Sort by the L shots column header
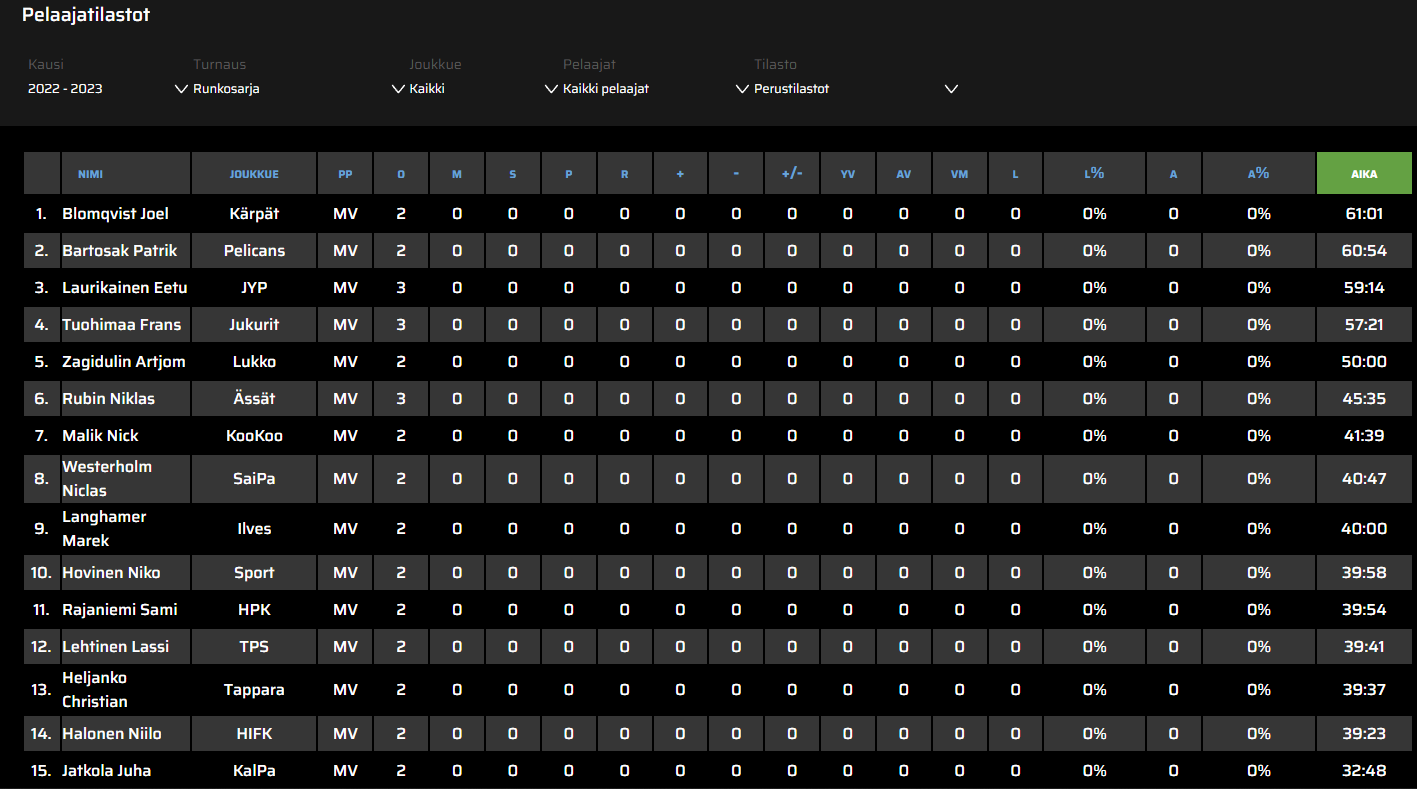The image size is (1417, 789). pos(1015,173)
